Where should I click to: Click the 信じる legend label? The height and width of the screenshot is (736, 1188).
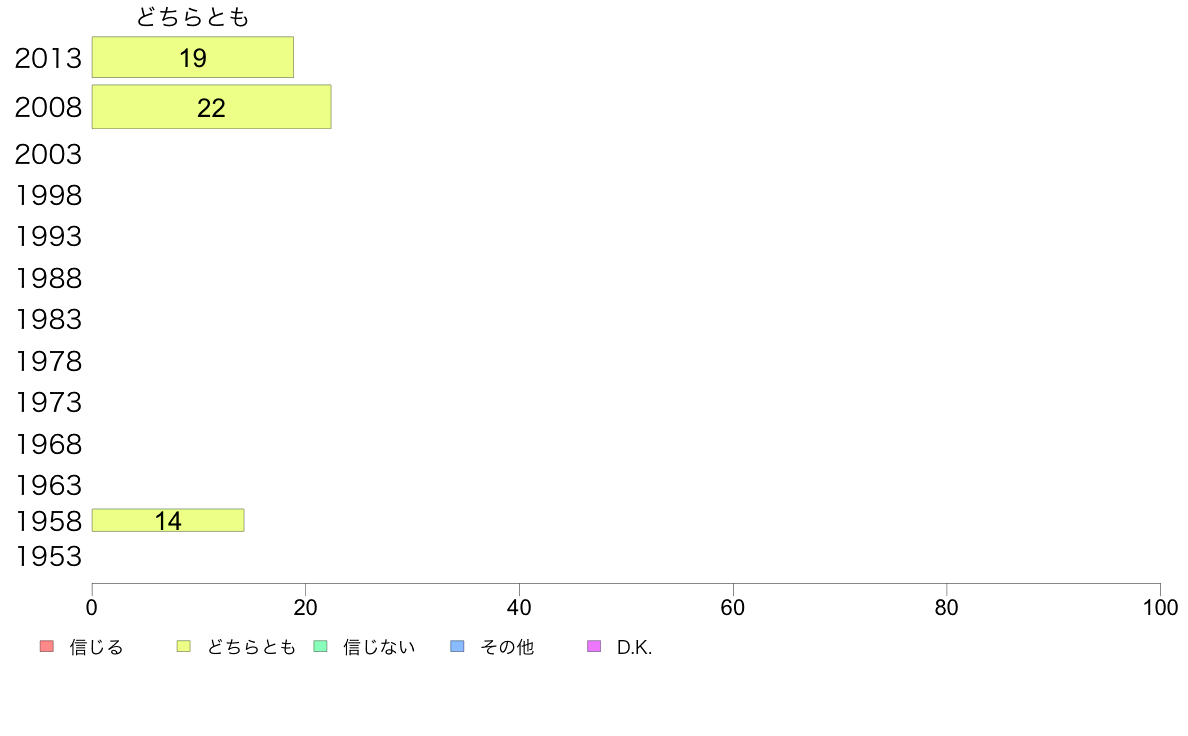click(96, 647)
